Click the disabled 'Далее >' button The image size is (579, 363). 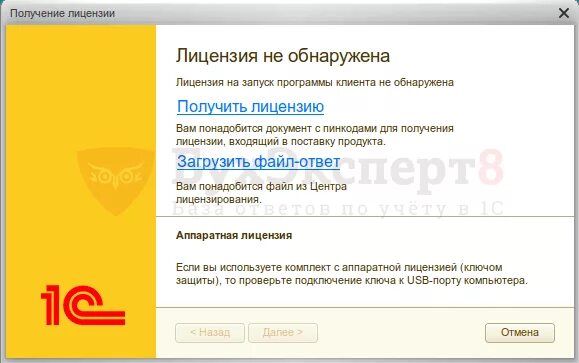283,333
